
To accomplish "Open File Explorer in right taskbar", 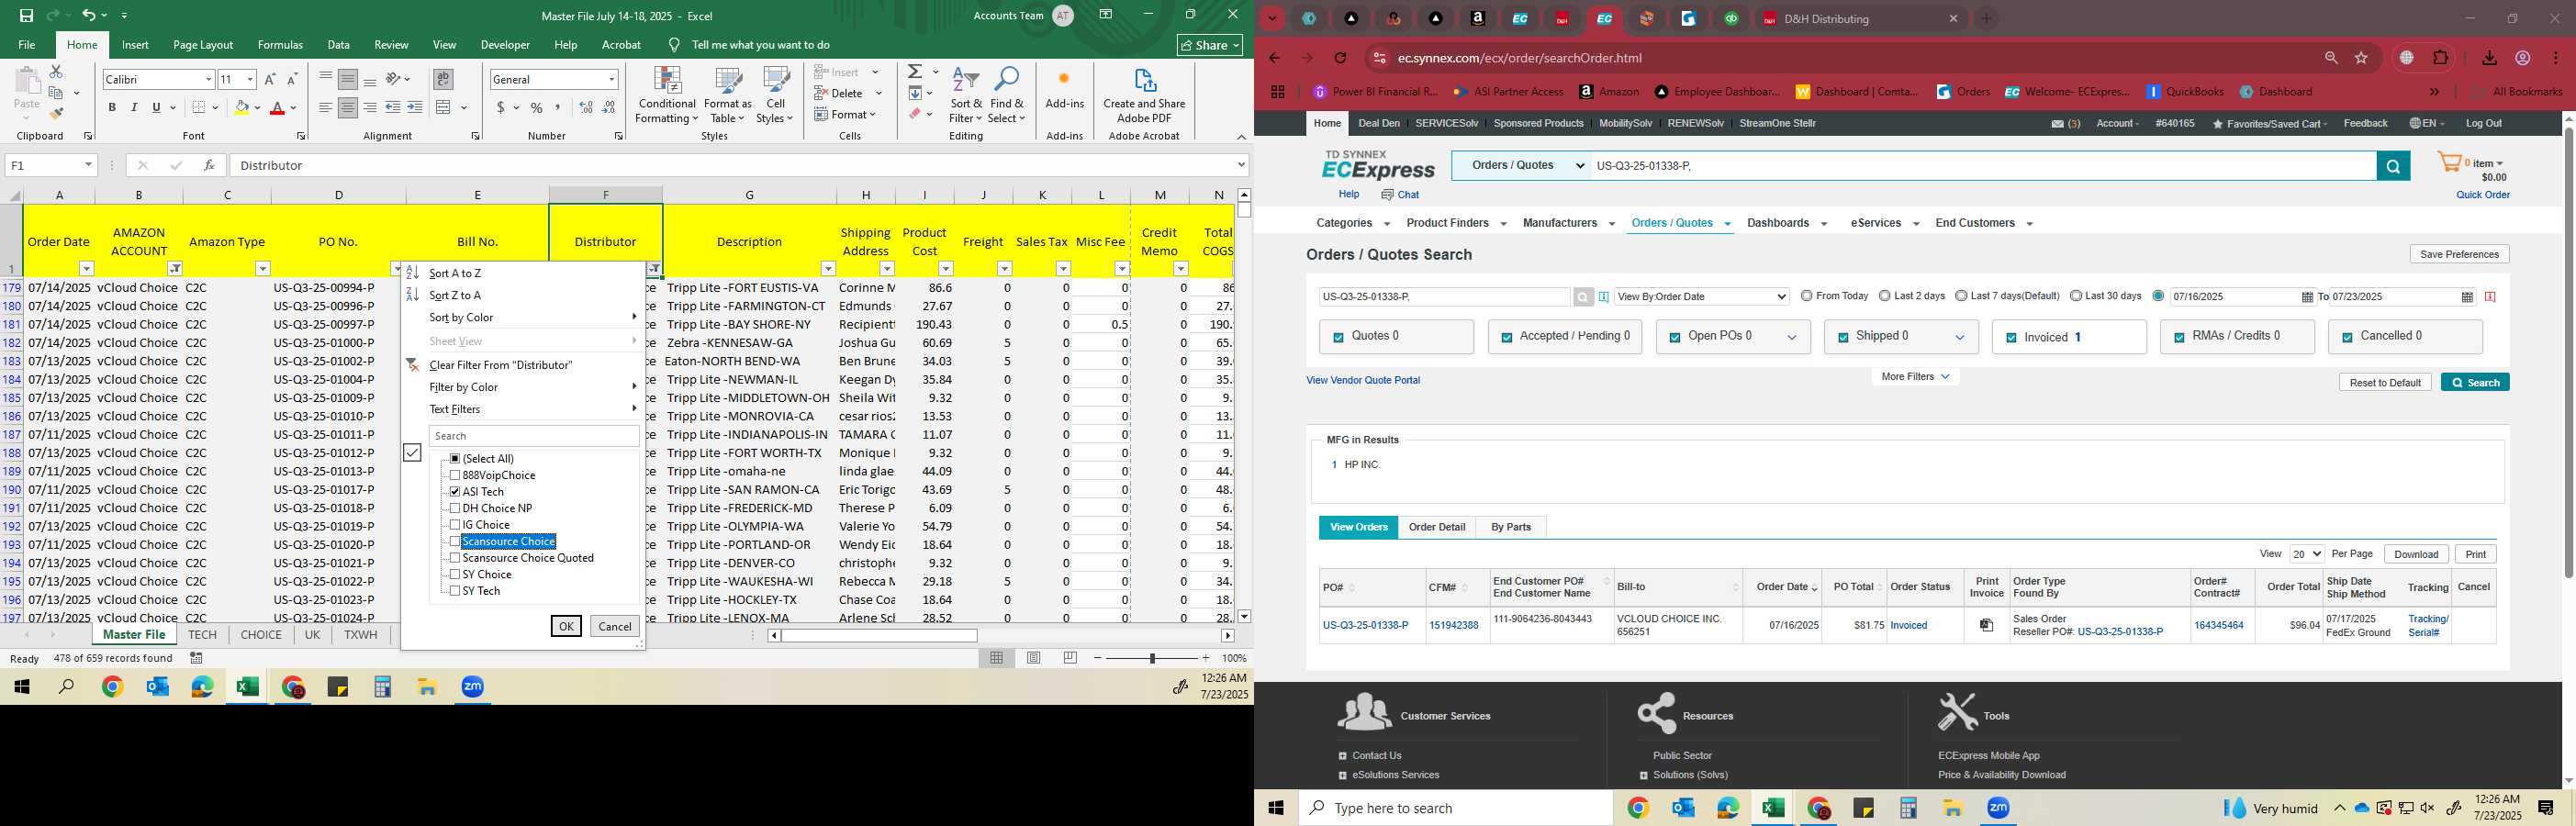I will (x=1953, y=808).
